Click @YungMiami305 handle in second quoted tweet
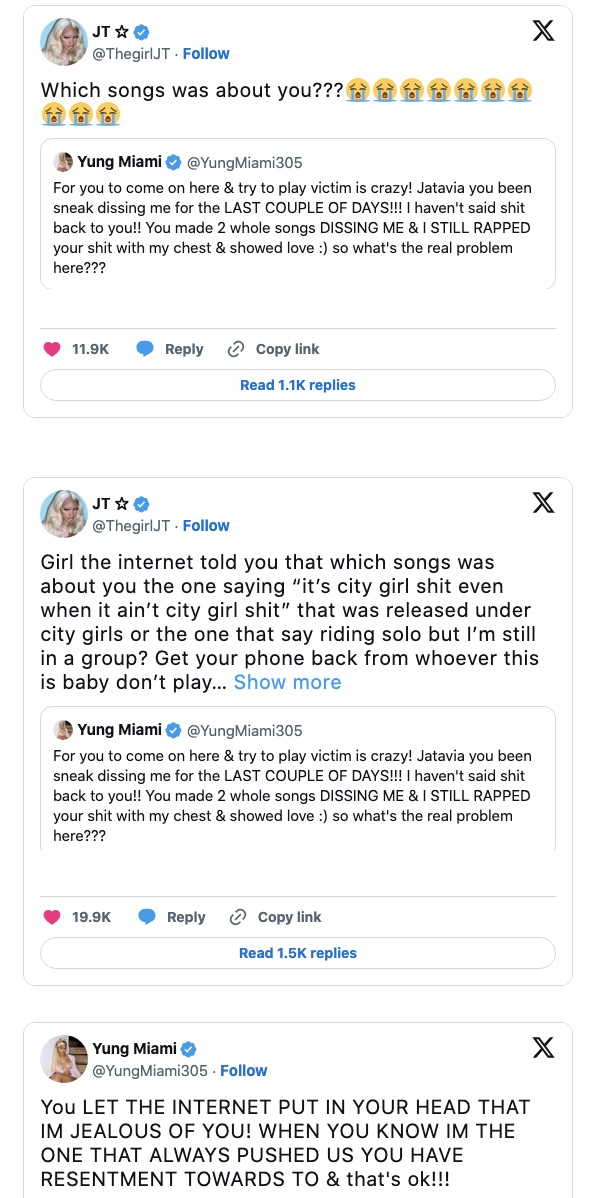608x1198 pixels. coord(244,731)
